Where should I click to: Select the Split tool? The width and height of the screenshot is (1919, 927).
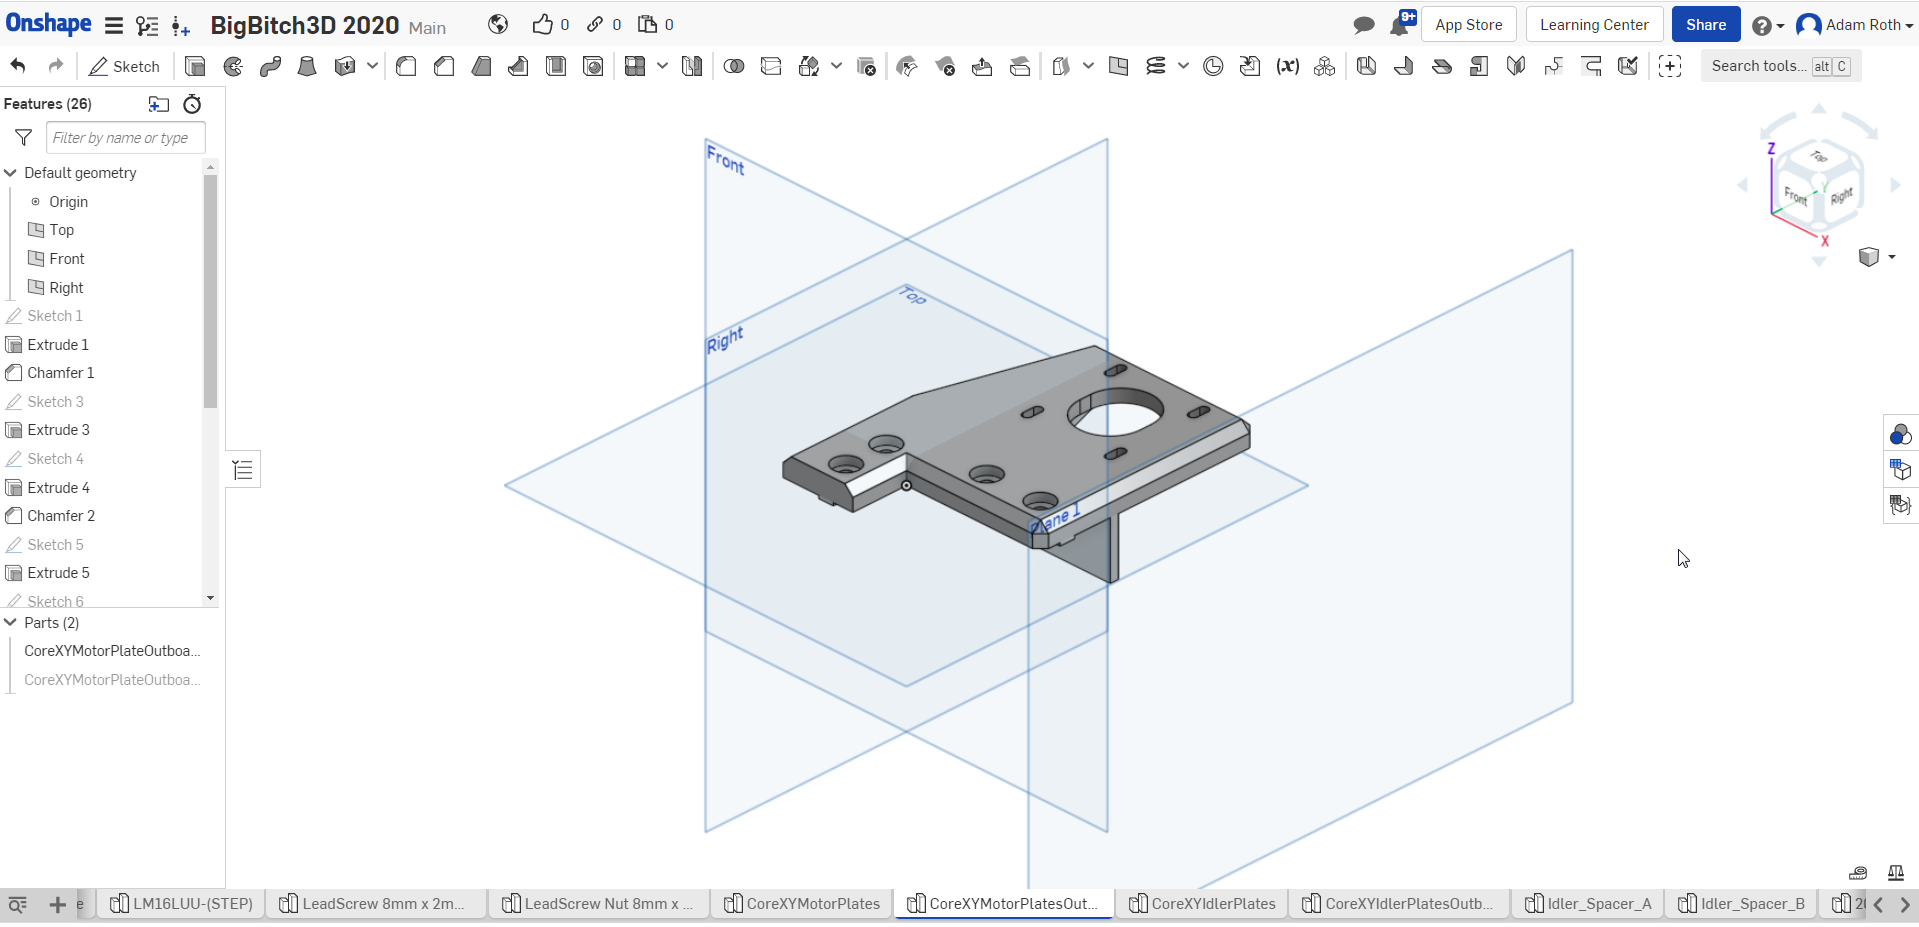[x=771, y=66]
